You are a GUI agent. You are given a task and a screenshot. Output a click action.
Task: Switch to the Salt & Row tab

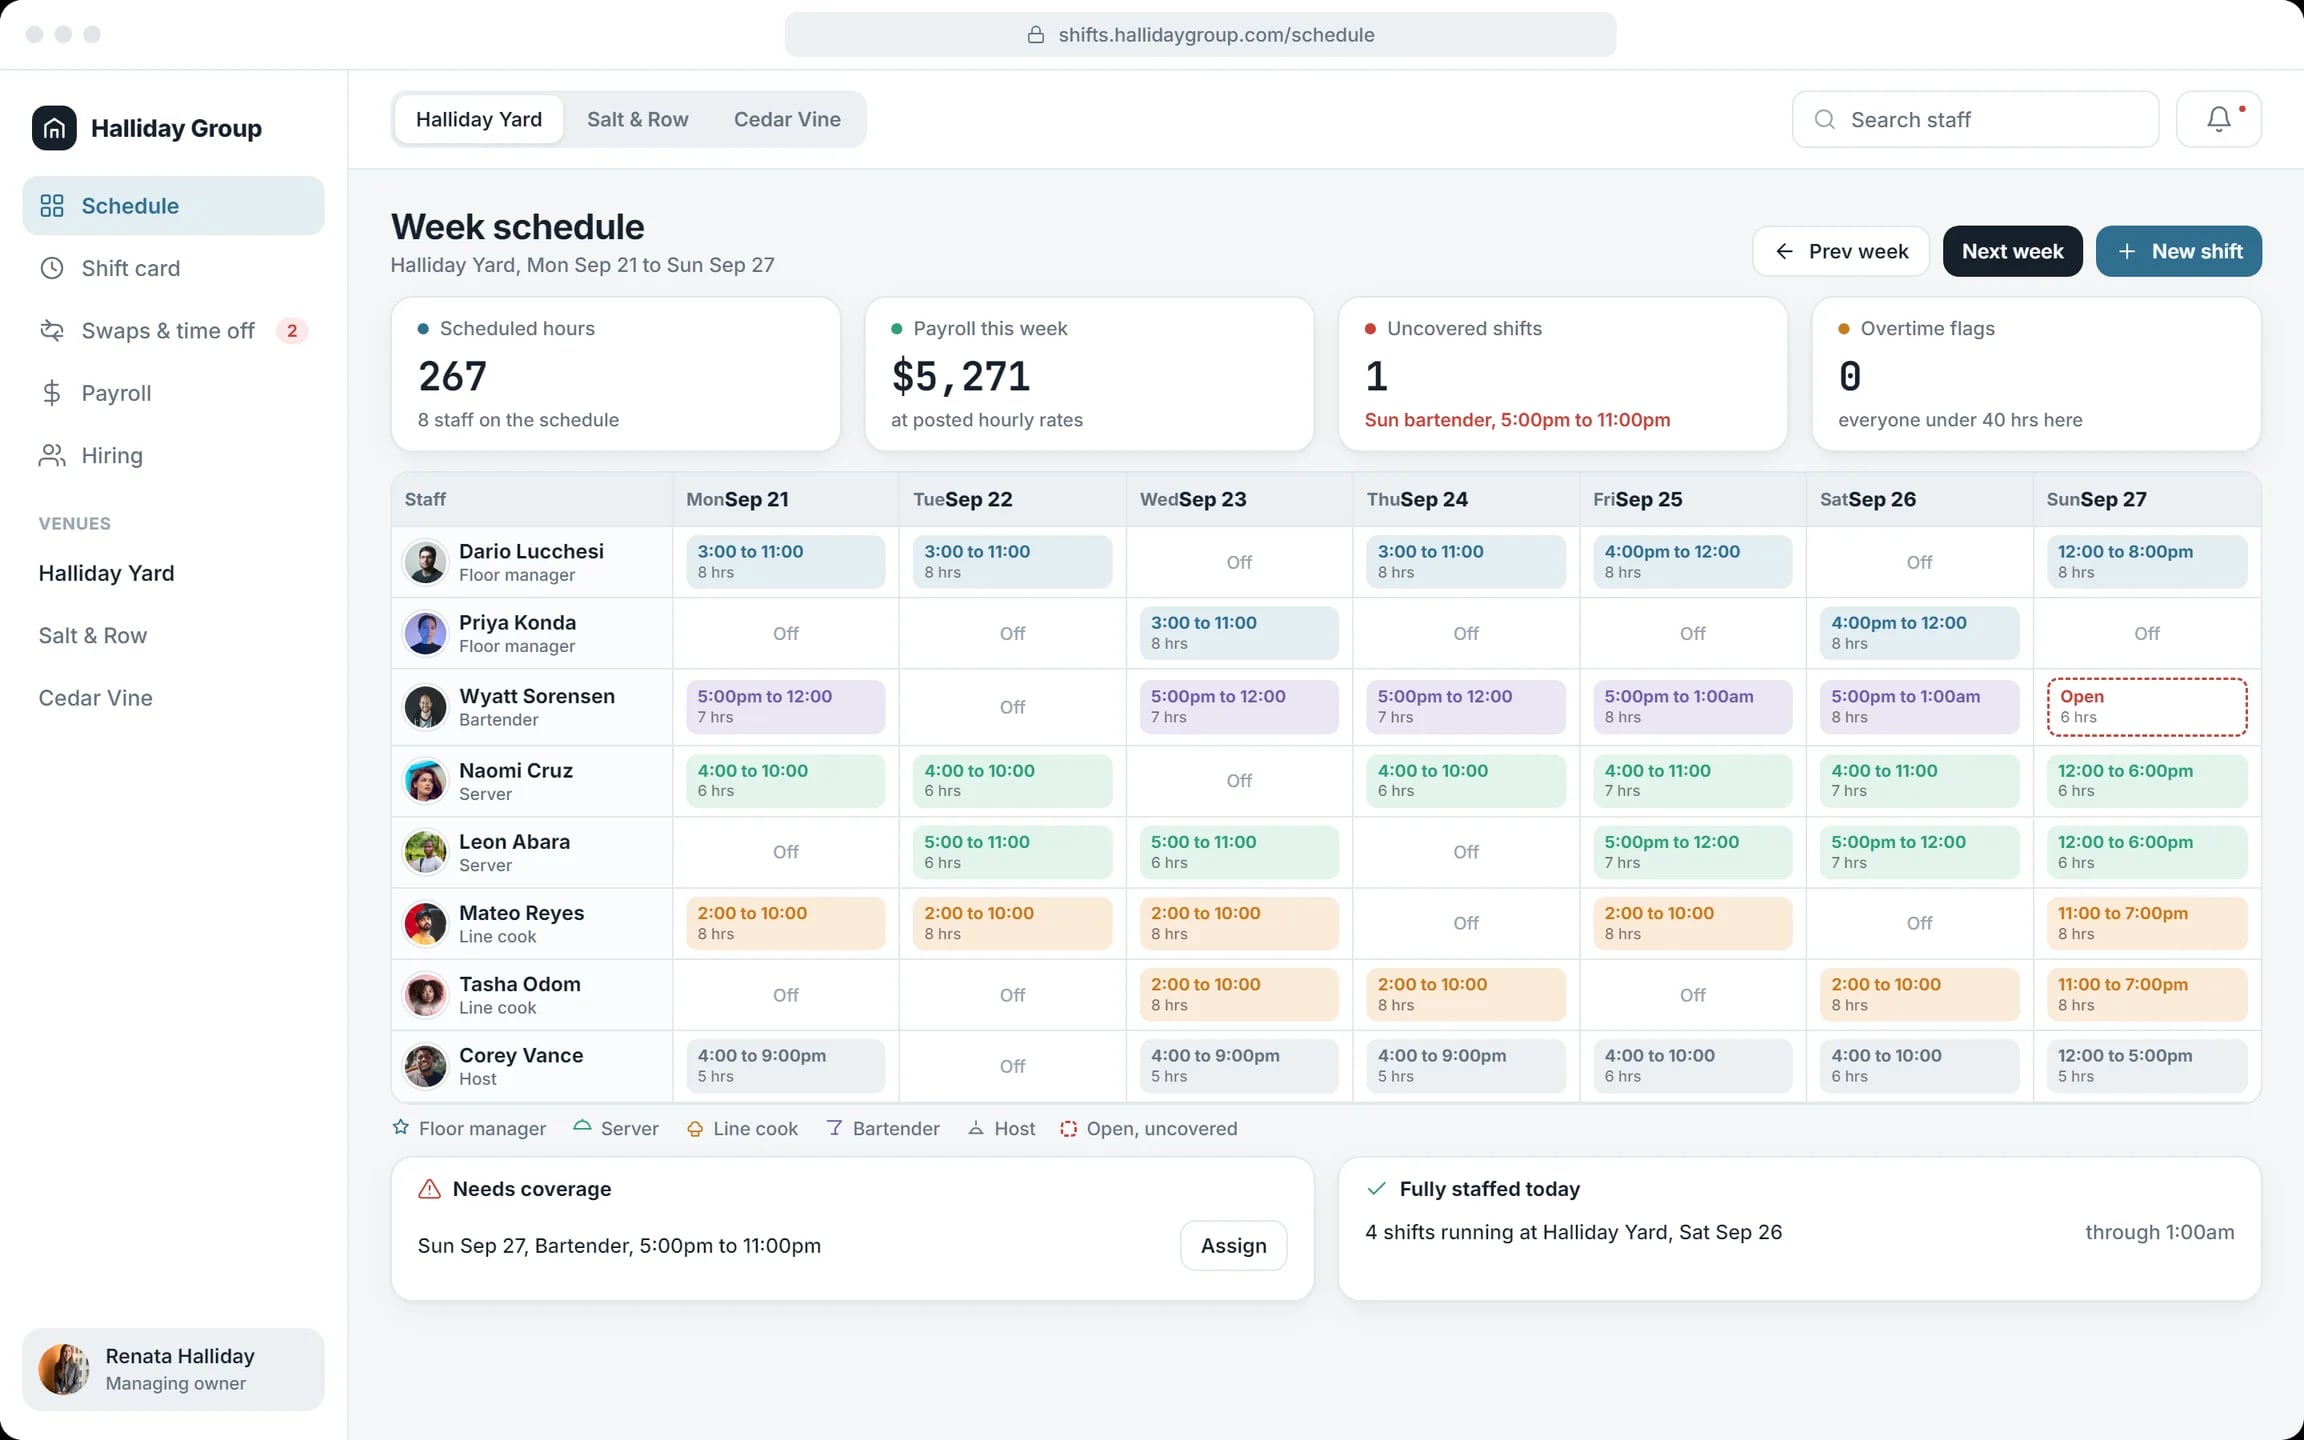(638, 120)
